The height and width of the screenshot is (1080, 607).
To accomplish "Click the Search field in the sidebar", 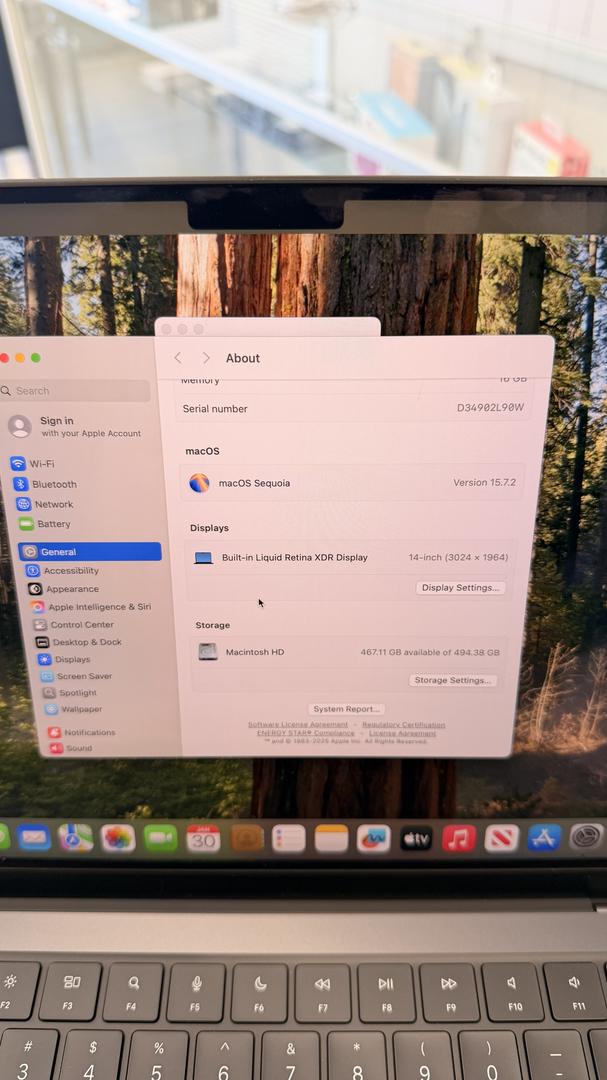I will [x=78, y=391].
